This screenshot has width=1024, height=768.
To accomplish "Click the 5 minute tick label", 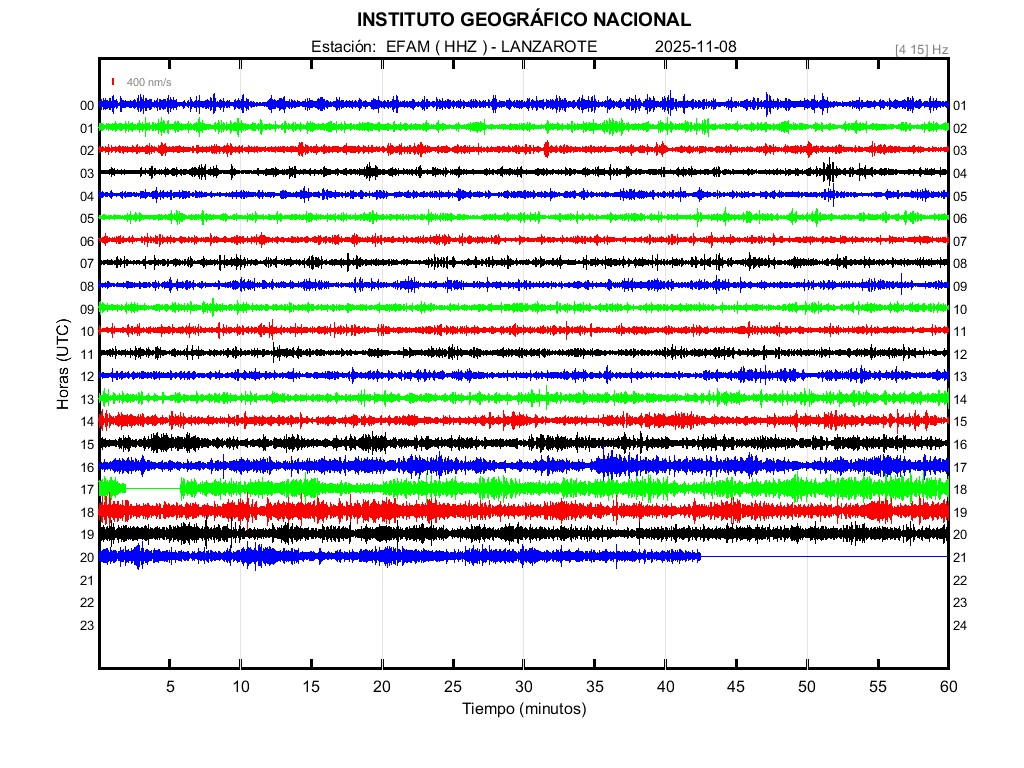I will coord(170,687).
